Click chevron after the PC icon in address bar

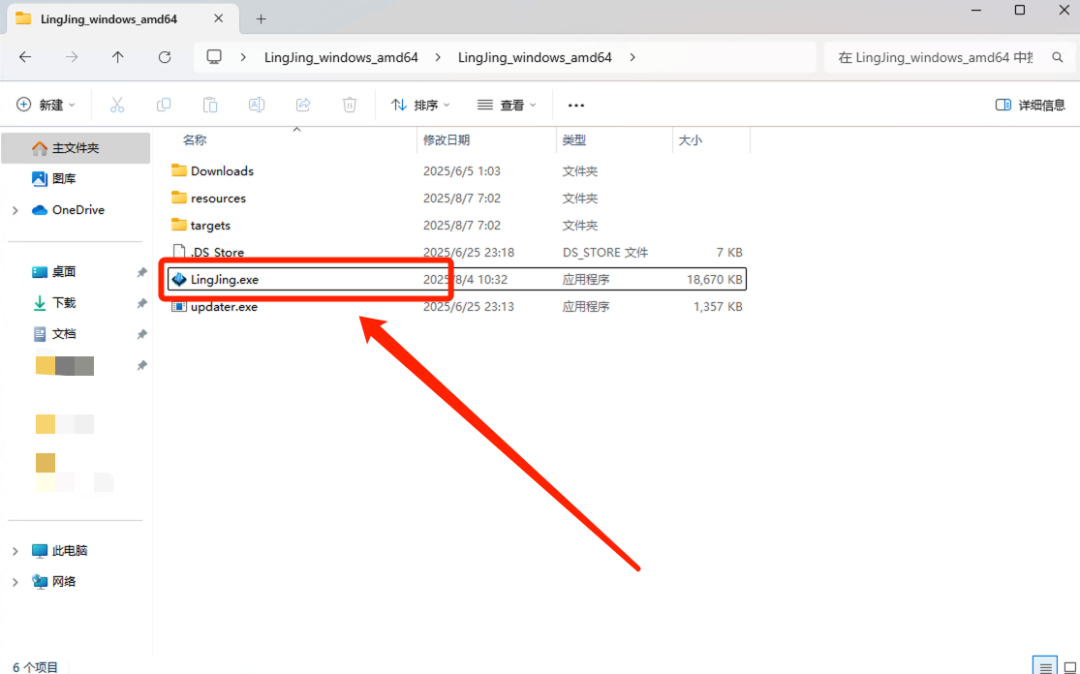[243, 57]
